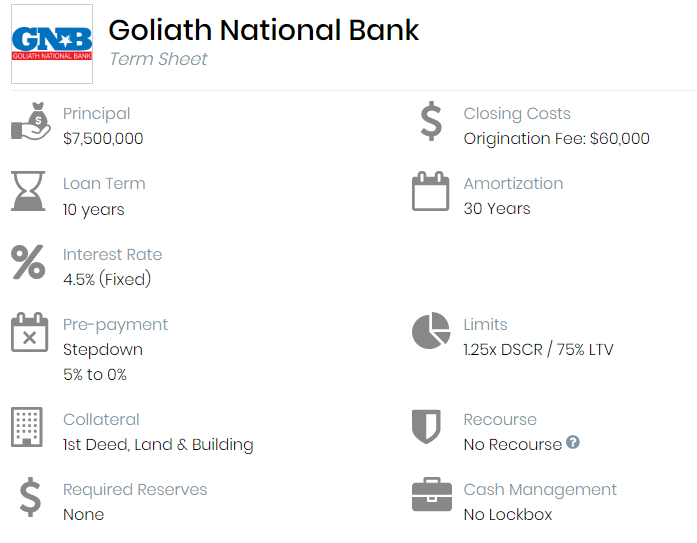Click the percent sign Interest Rate icon
Viewport: 697px width, 543px height.
pos(28,262)
